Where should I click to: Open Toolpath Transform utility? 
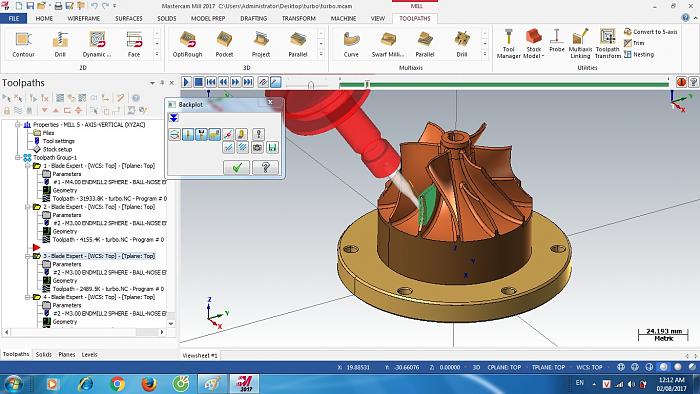tap(608, 44)
